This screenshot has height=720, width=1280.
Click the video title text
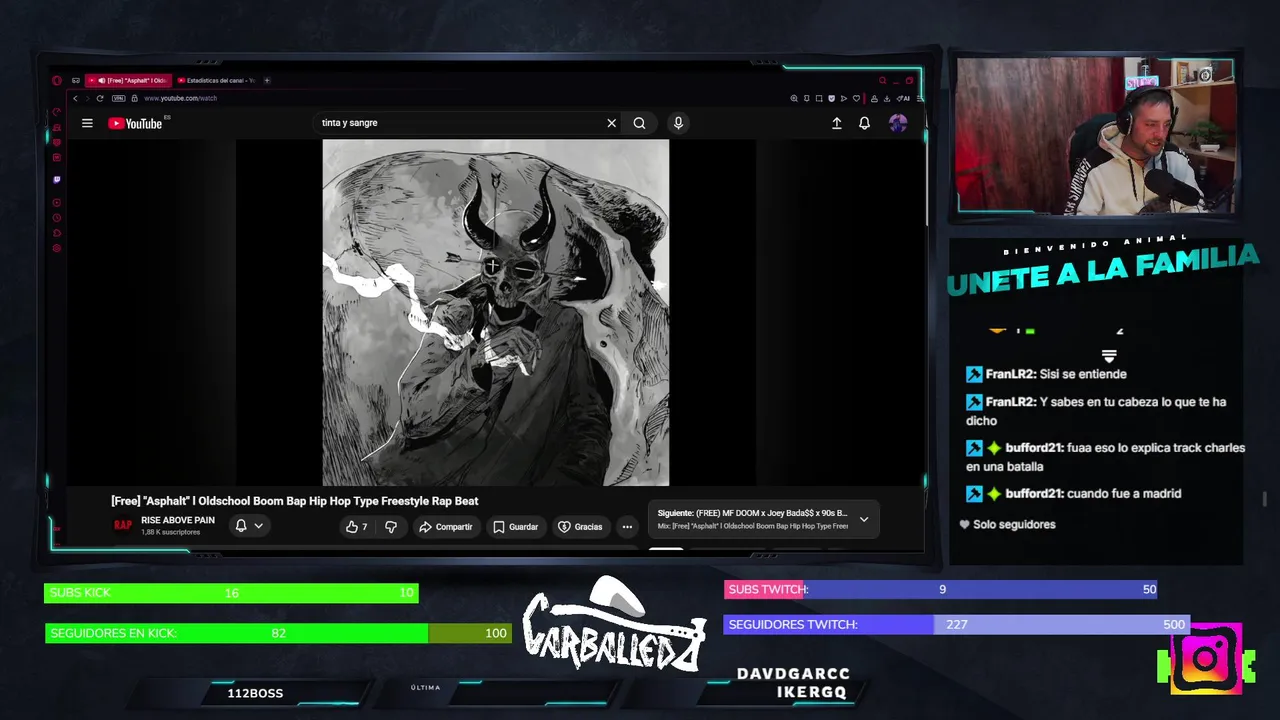pyautogui.click(x=295, y=501)
